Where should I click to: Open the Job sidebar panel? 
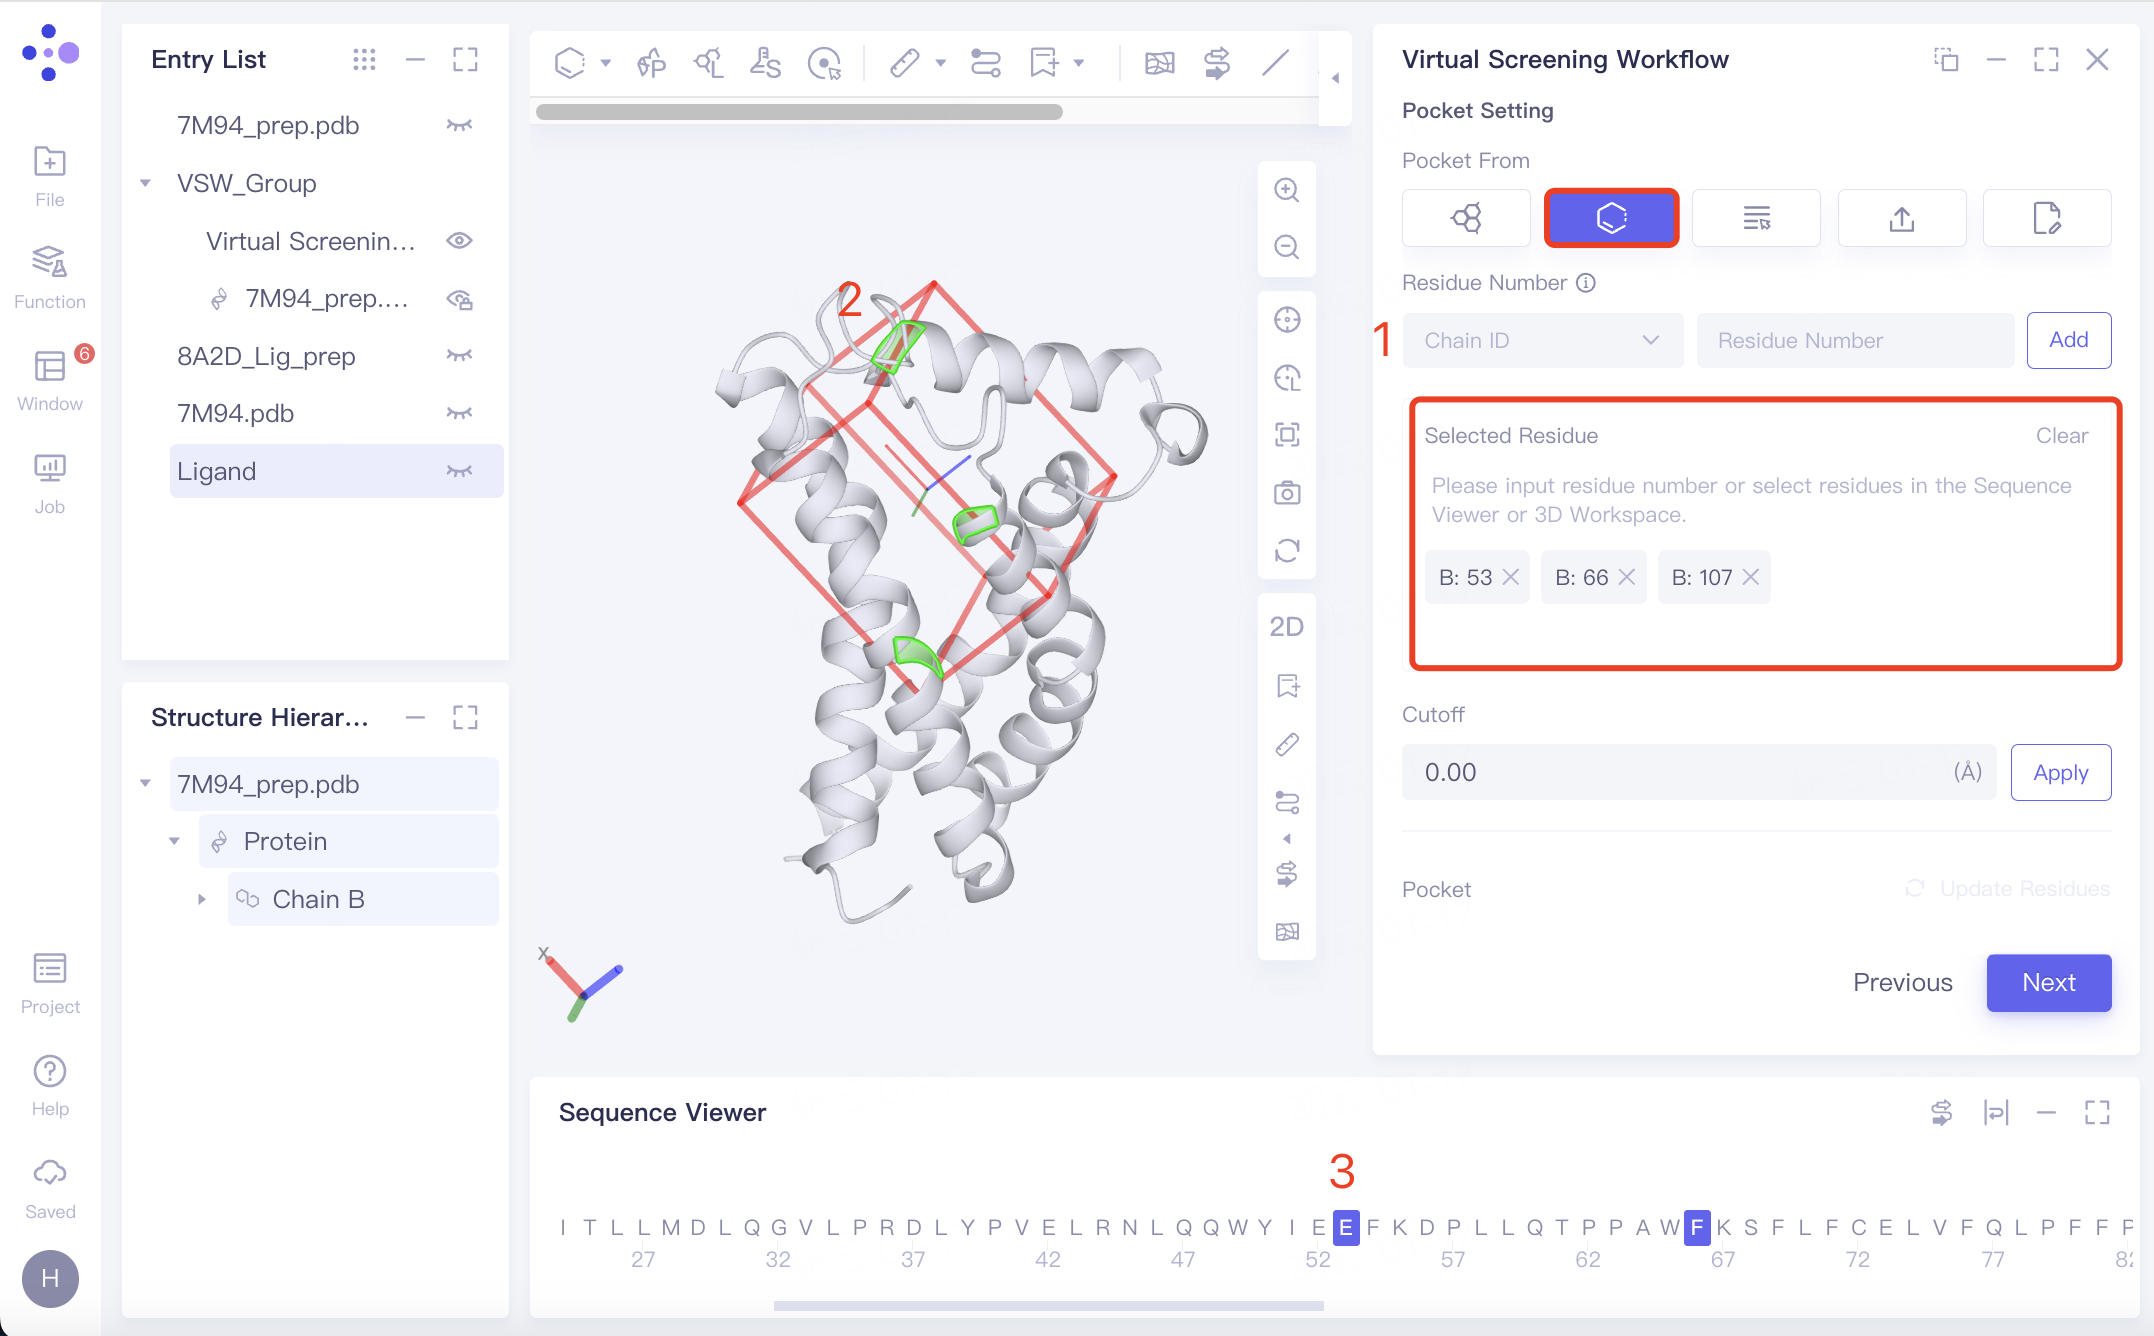point(50,483)
